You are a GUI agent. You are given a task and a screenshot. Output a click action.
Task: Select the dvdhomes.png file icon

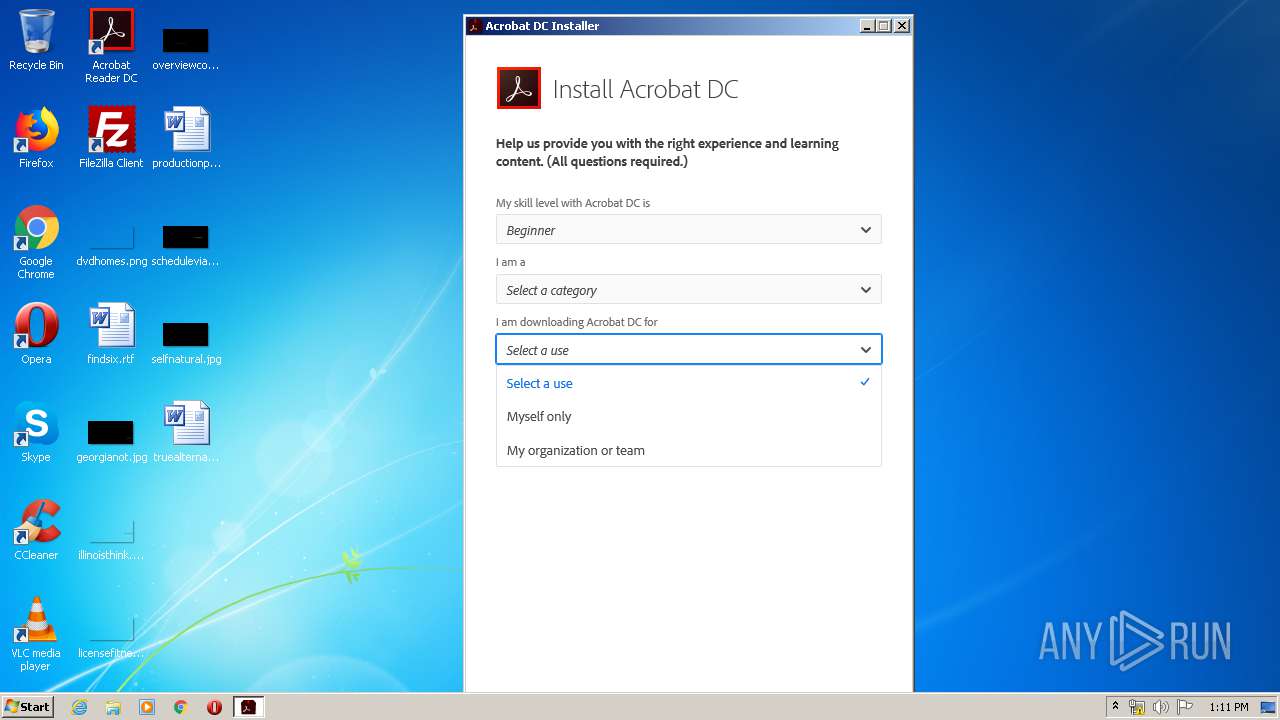coord(111,246)
